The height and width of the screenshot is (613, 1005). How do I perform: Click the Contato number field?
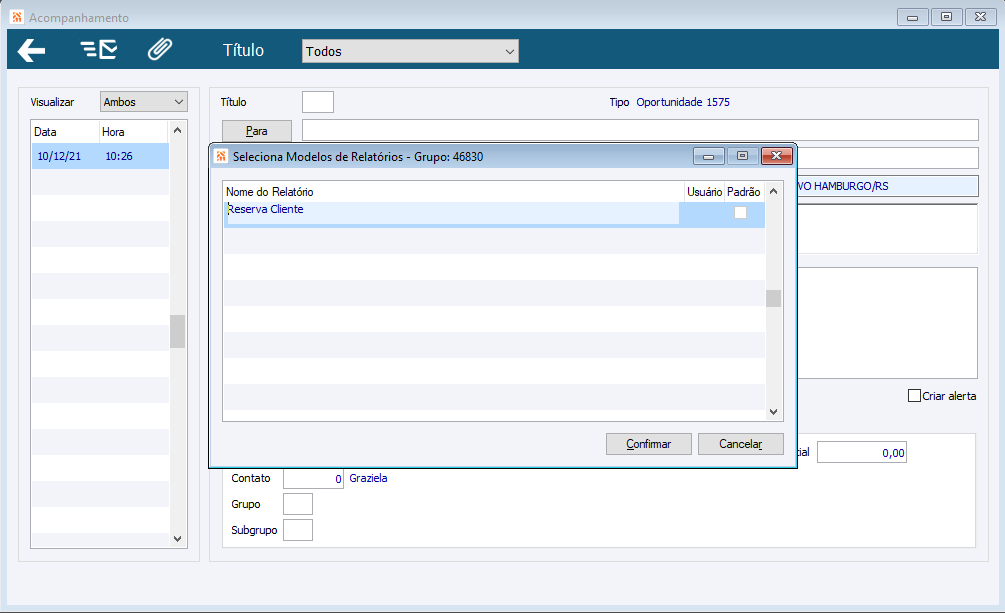tap(313, 478)
